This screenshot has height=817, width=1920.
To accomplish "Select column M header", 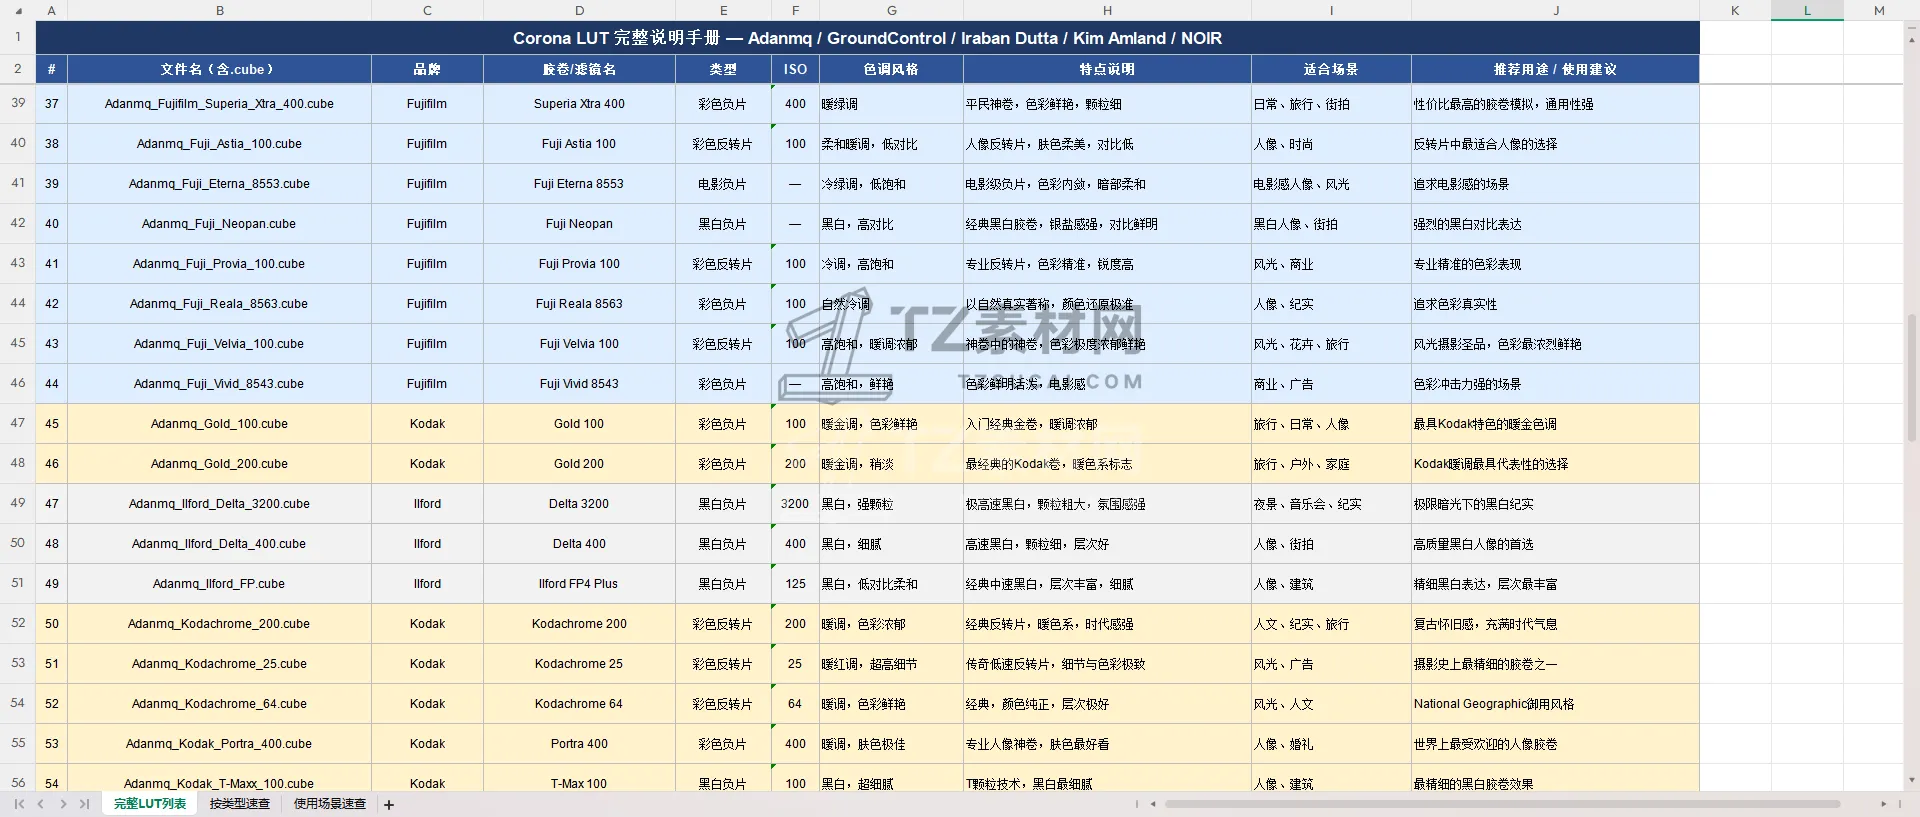I will point(1879,10).
